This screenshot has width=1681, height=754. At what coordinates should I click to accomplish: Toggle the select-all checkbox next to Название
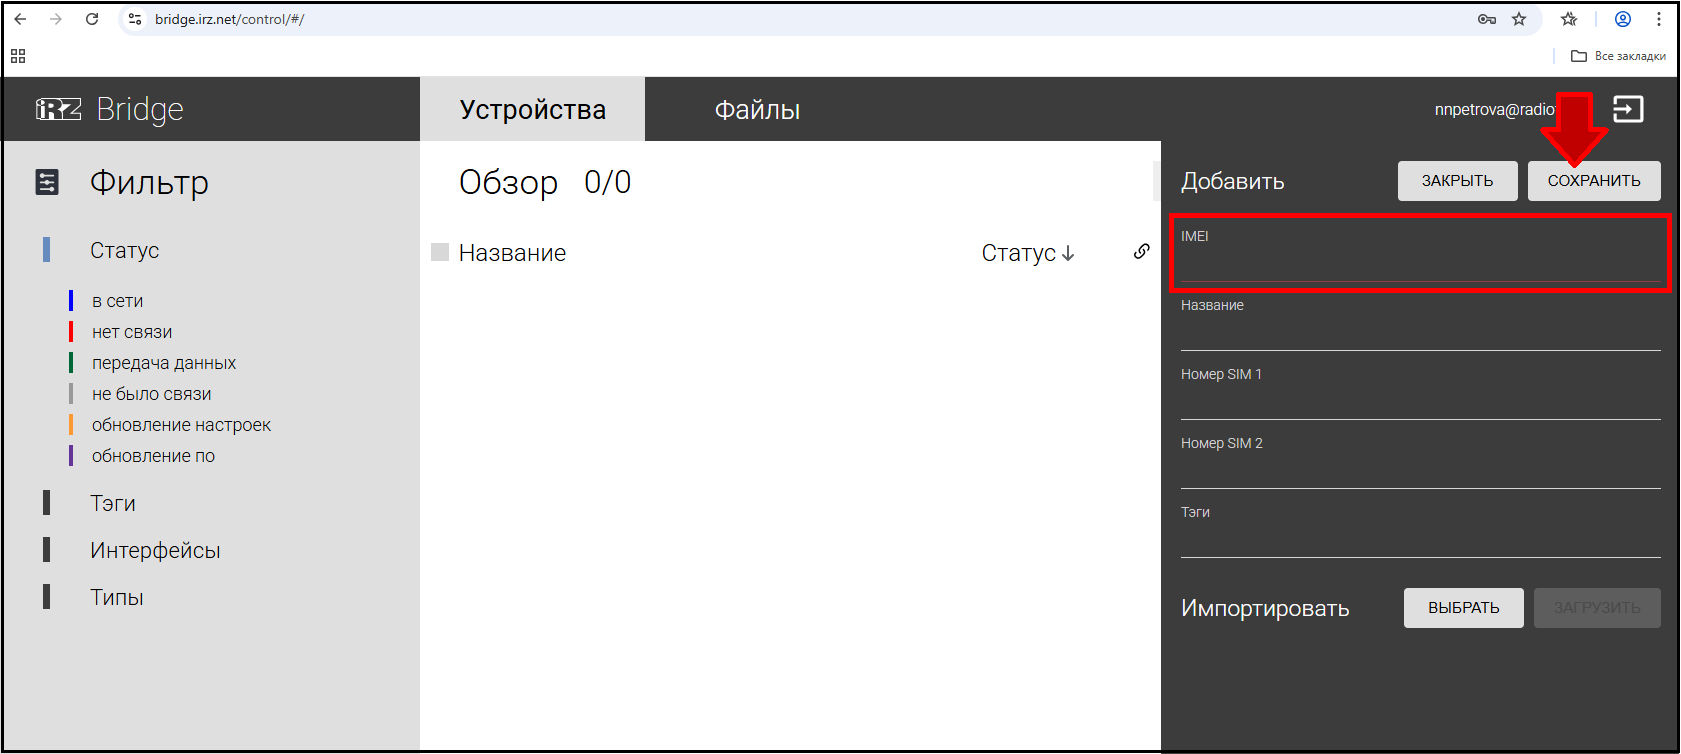click(x=440, y=252)
